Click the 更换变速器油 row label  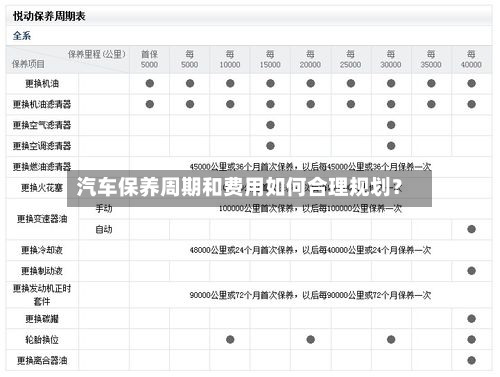pyautogui.click(x=42, y=219)
